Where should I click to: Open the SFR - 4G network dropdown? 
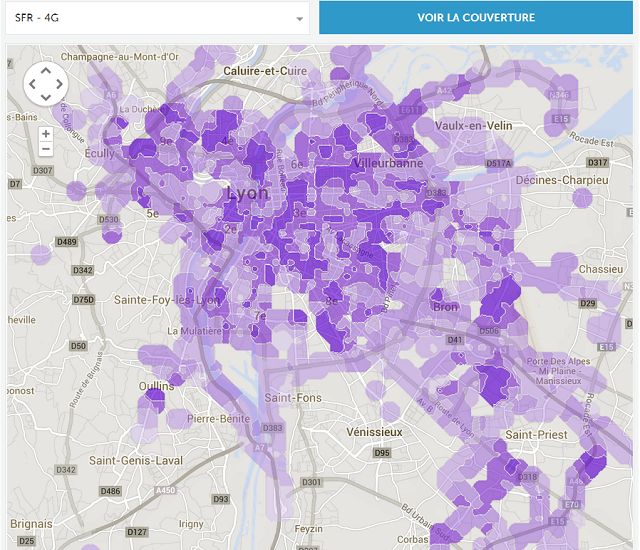(155, 18)
